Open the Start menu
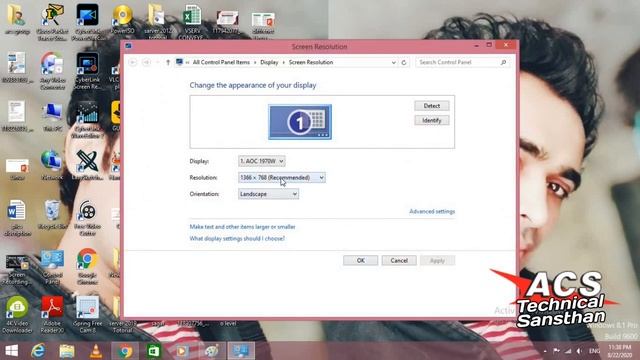The height and width of the screenshot is (360, 640). [x=11, y=351]
